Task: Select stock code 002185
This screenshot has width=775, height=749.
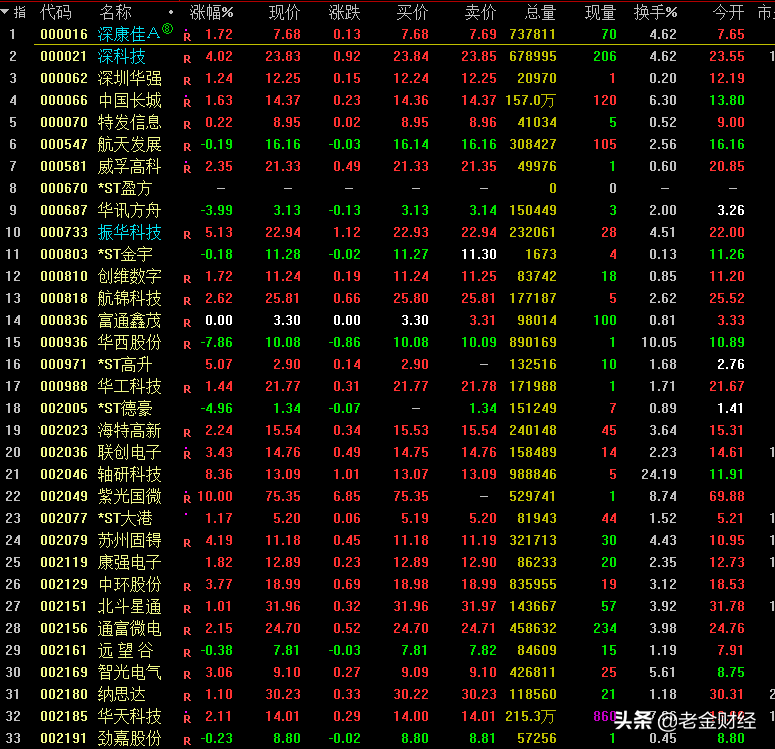Action: tap(64, 716)
